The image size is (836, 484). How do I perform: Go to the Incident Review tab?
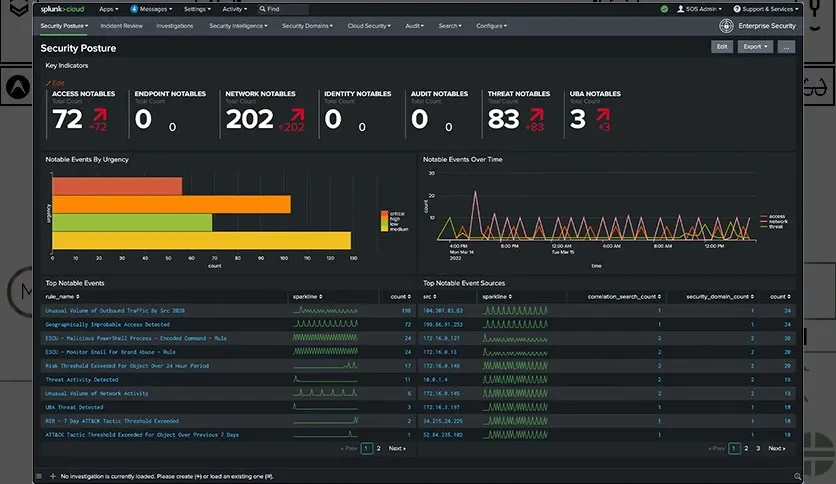click(122, 26)
